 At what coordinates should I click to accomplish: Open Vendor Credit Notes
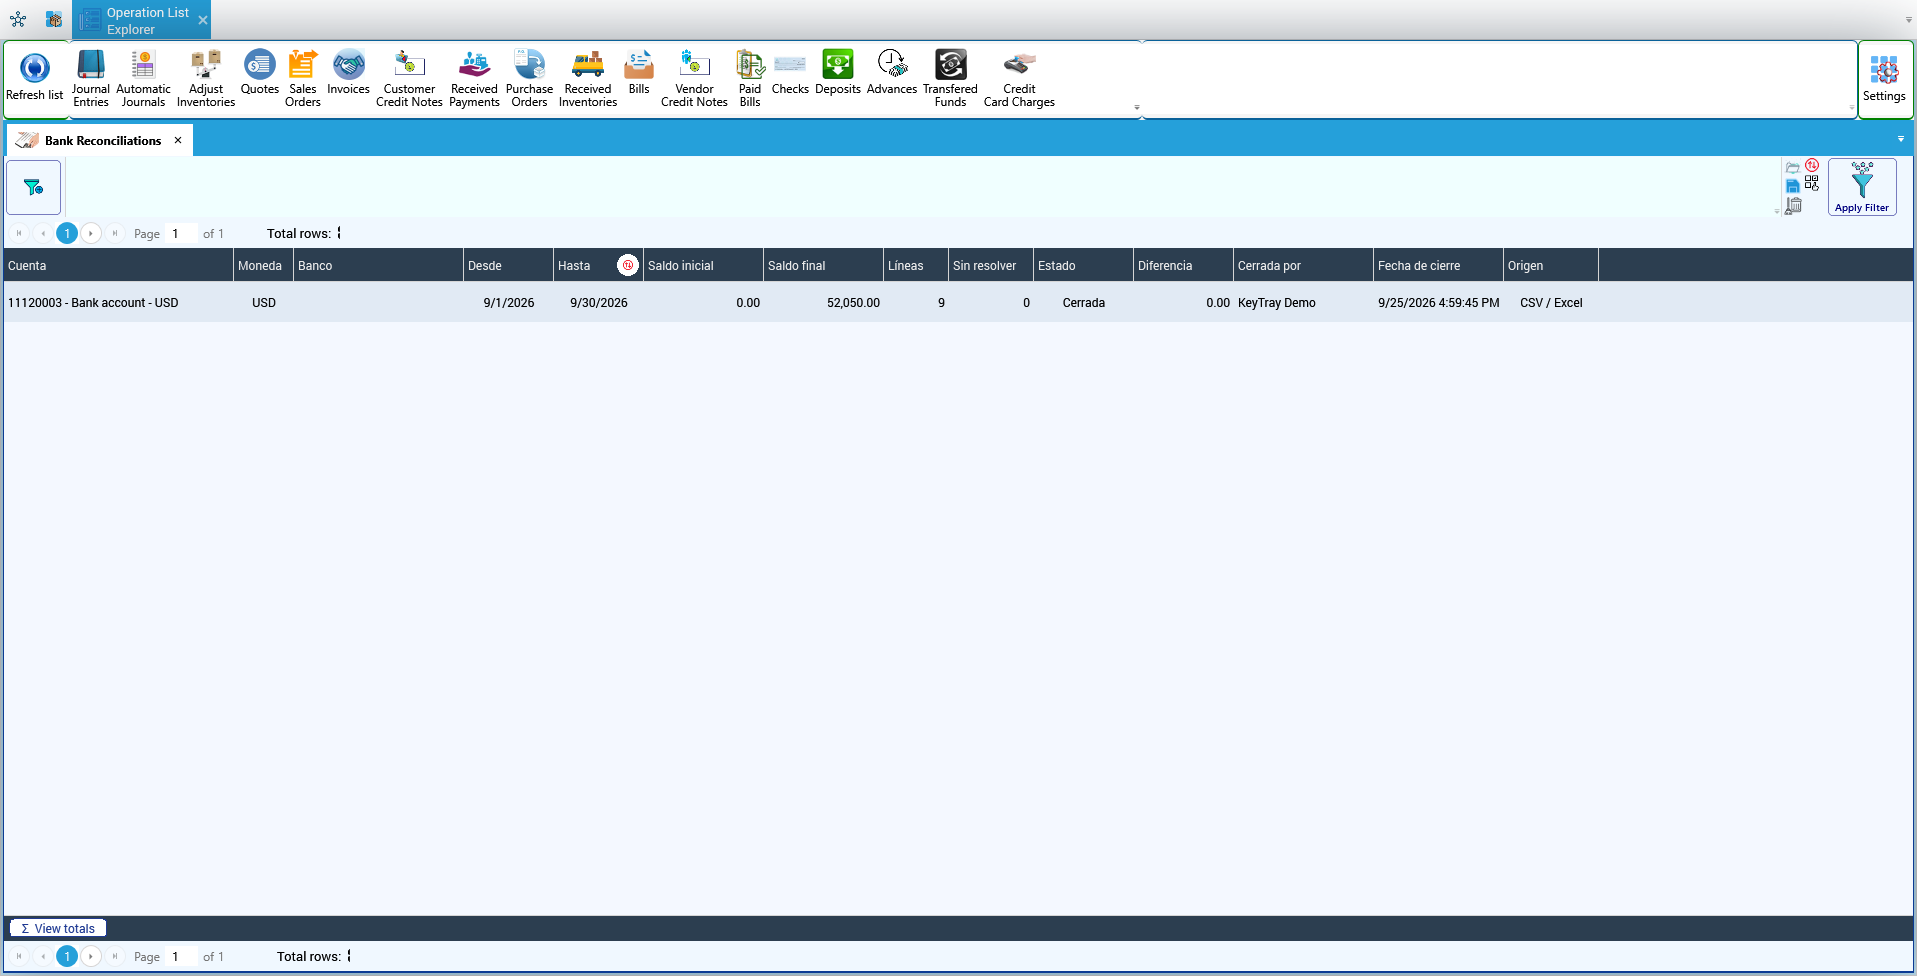pyautogui.click(x=694, y=78)
